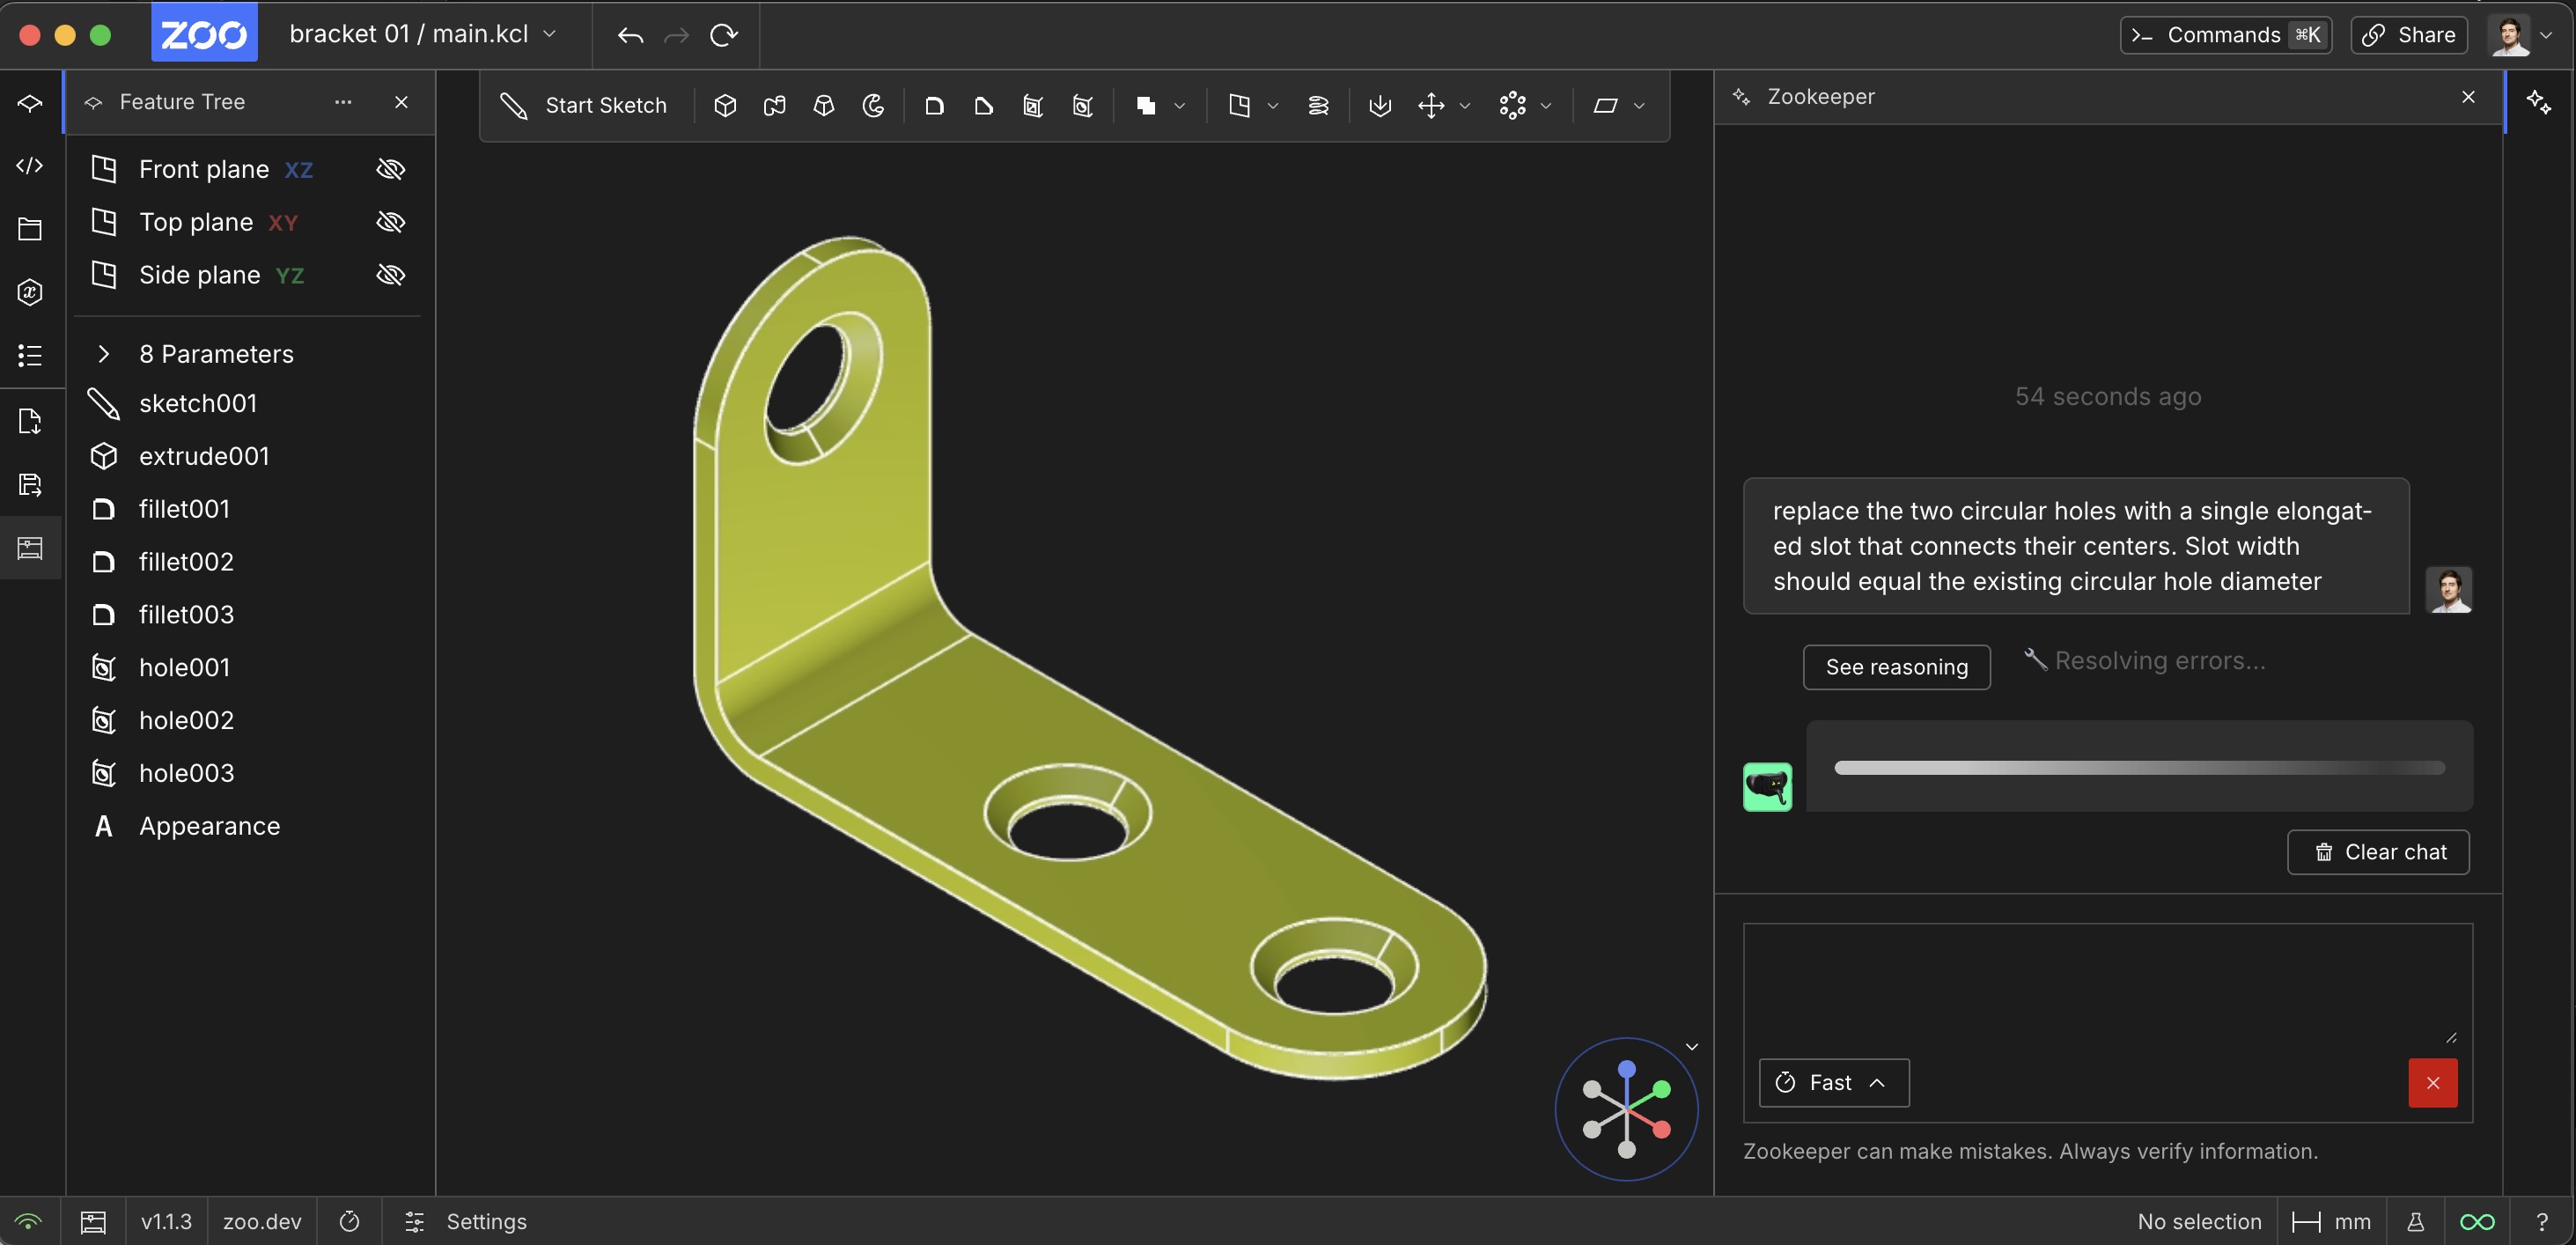
Task: Select hole002 in the feature tree
Action: click(186, 720)
